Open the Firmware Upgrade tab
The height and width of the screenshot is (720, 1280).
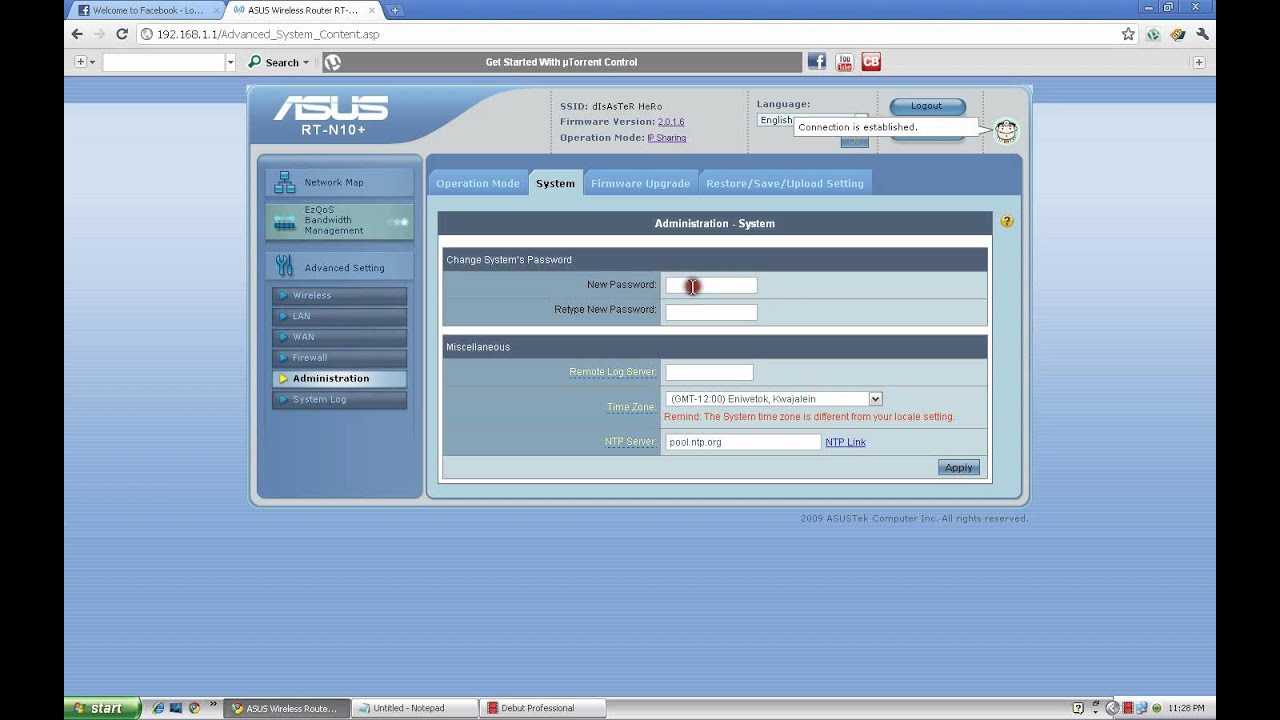point(640,183)
